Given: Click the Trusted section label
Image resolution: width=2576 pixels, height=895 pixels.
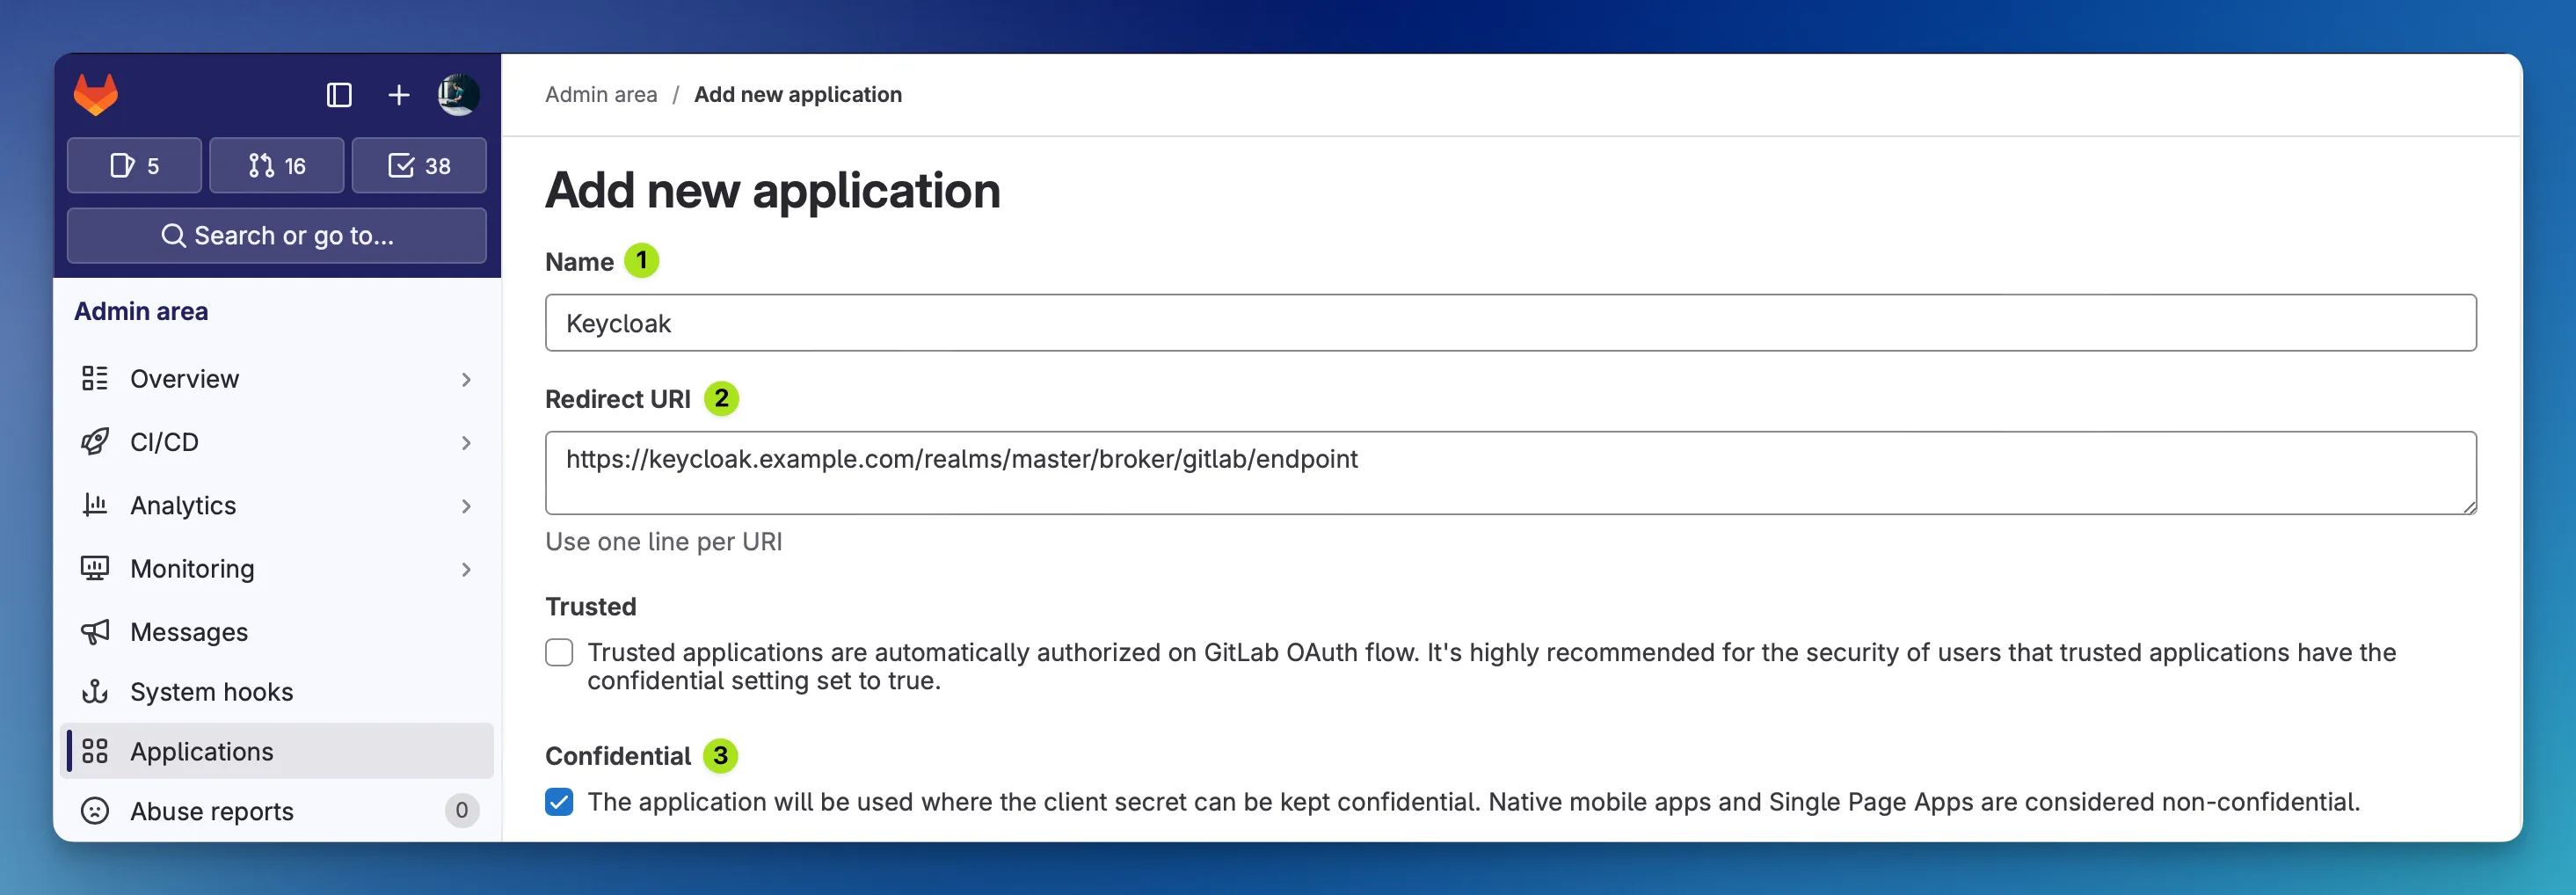Looking at the screenshot, I should point(591,607).
